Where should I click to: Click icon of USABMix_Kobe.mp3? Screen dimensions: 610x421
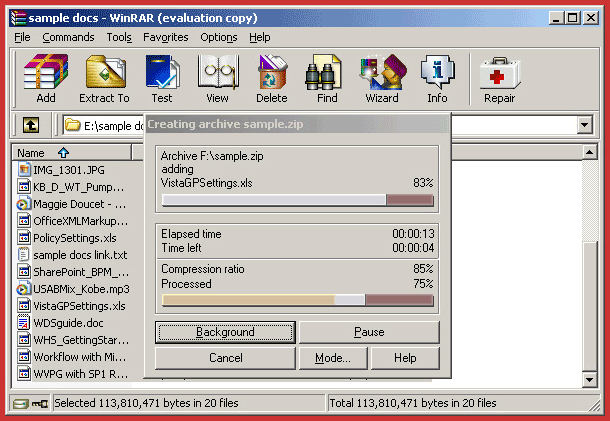[x=23, y=289]
